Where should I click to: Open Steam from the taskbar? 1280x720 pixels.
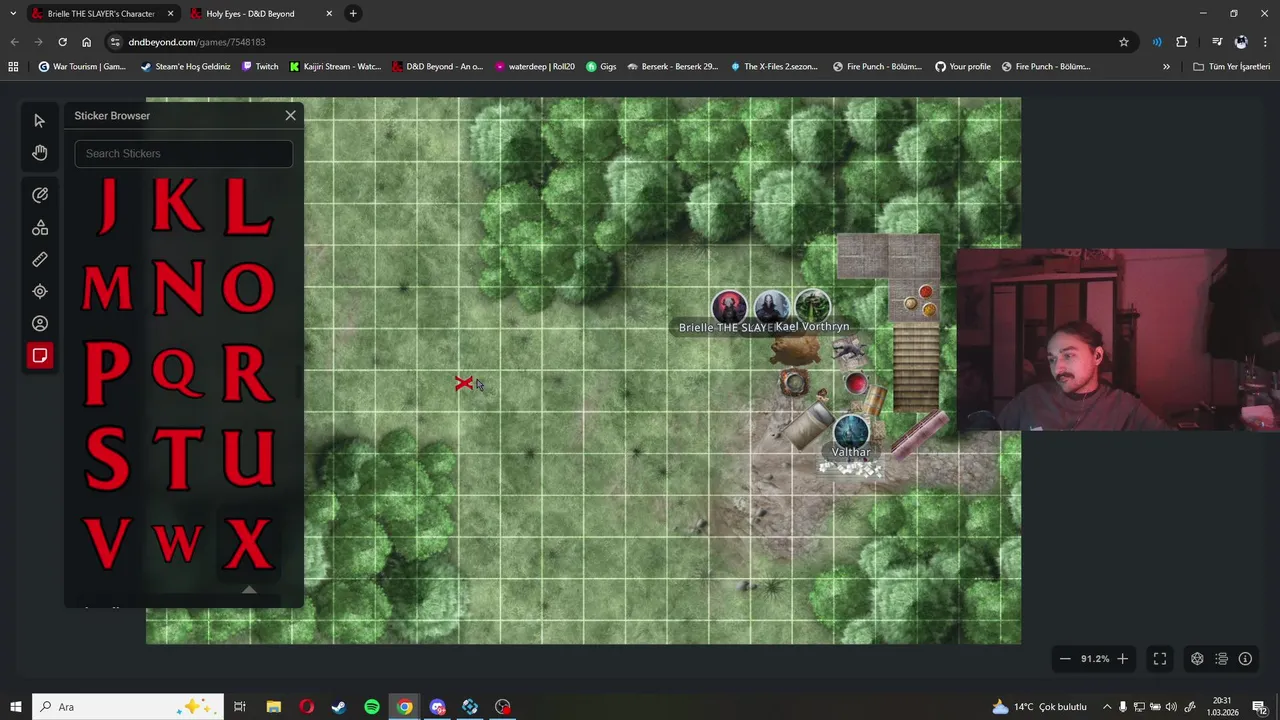tap(339, 707)
